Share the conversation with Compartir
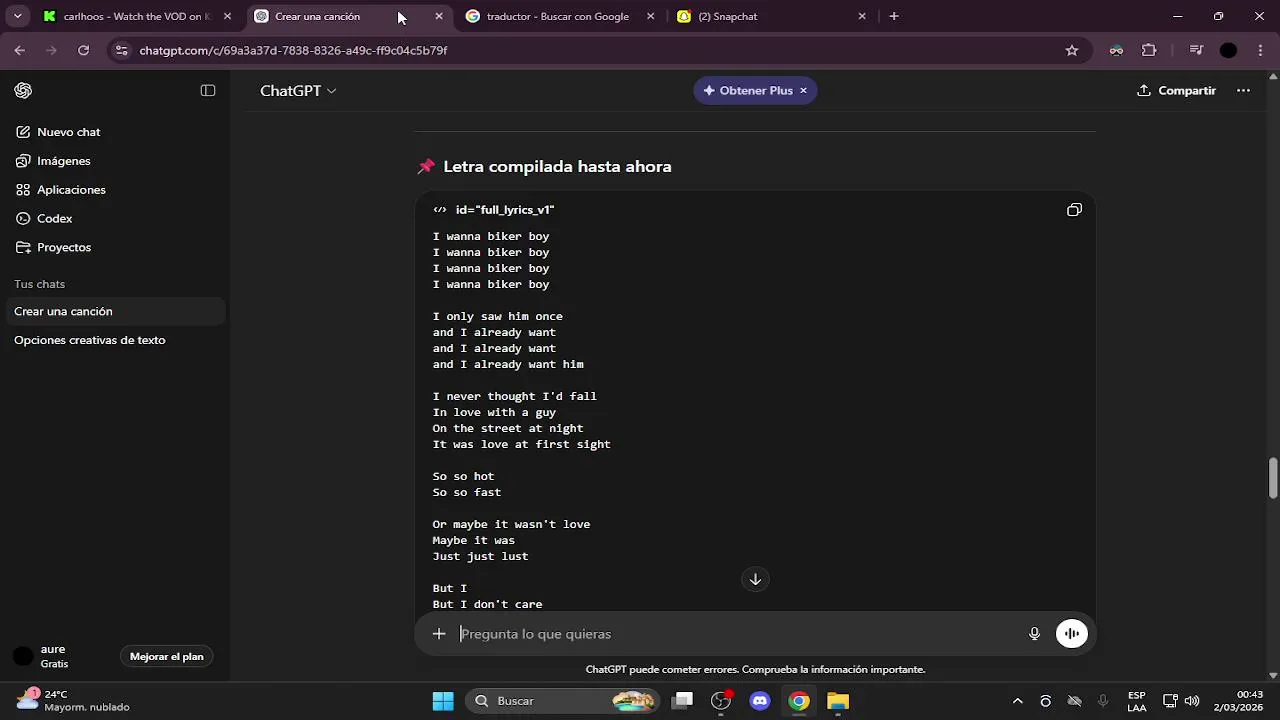The image size is (1280, 720). coord(1176,91)
